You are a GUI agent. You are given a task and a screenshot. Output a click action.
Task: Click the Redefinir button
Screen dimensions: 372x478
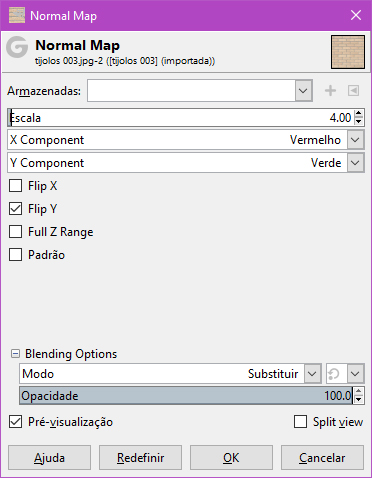pos(140,458)
